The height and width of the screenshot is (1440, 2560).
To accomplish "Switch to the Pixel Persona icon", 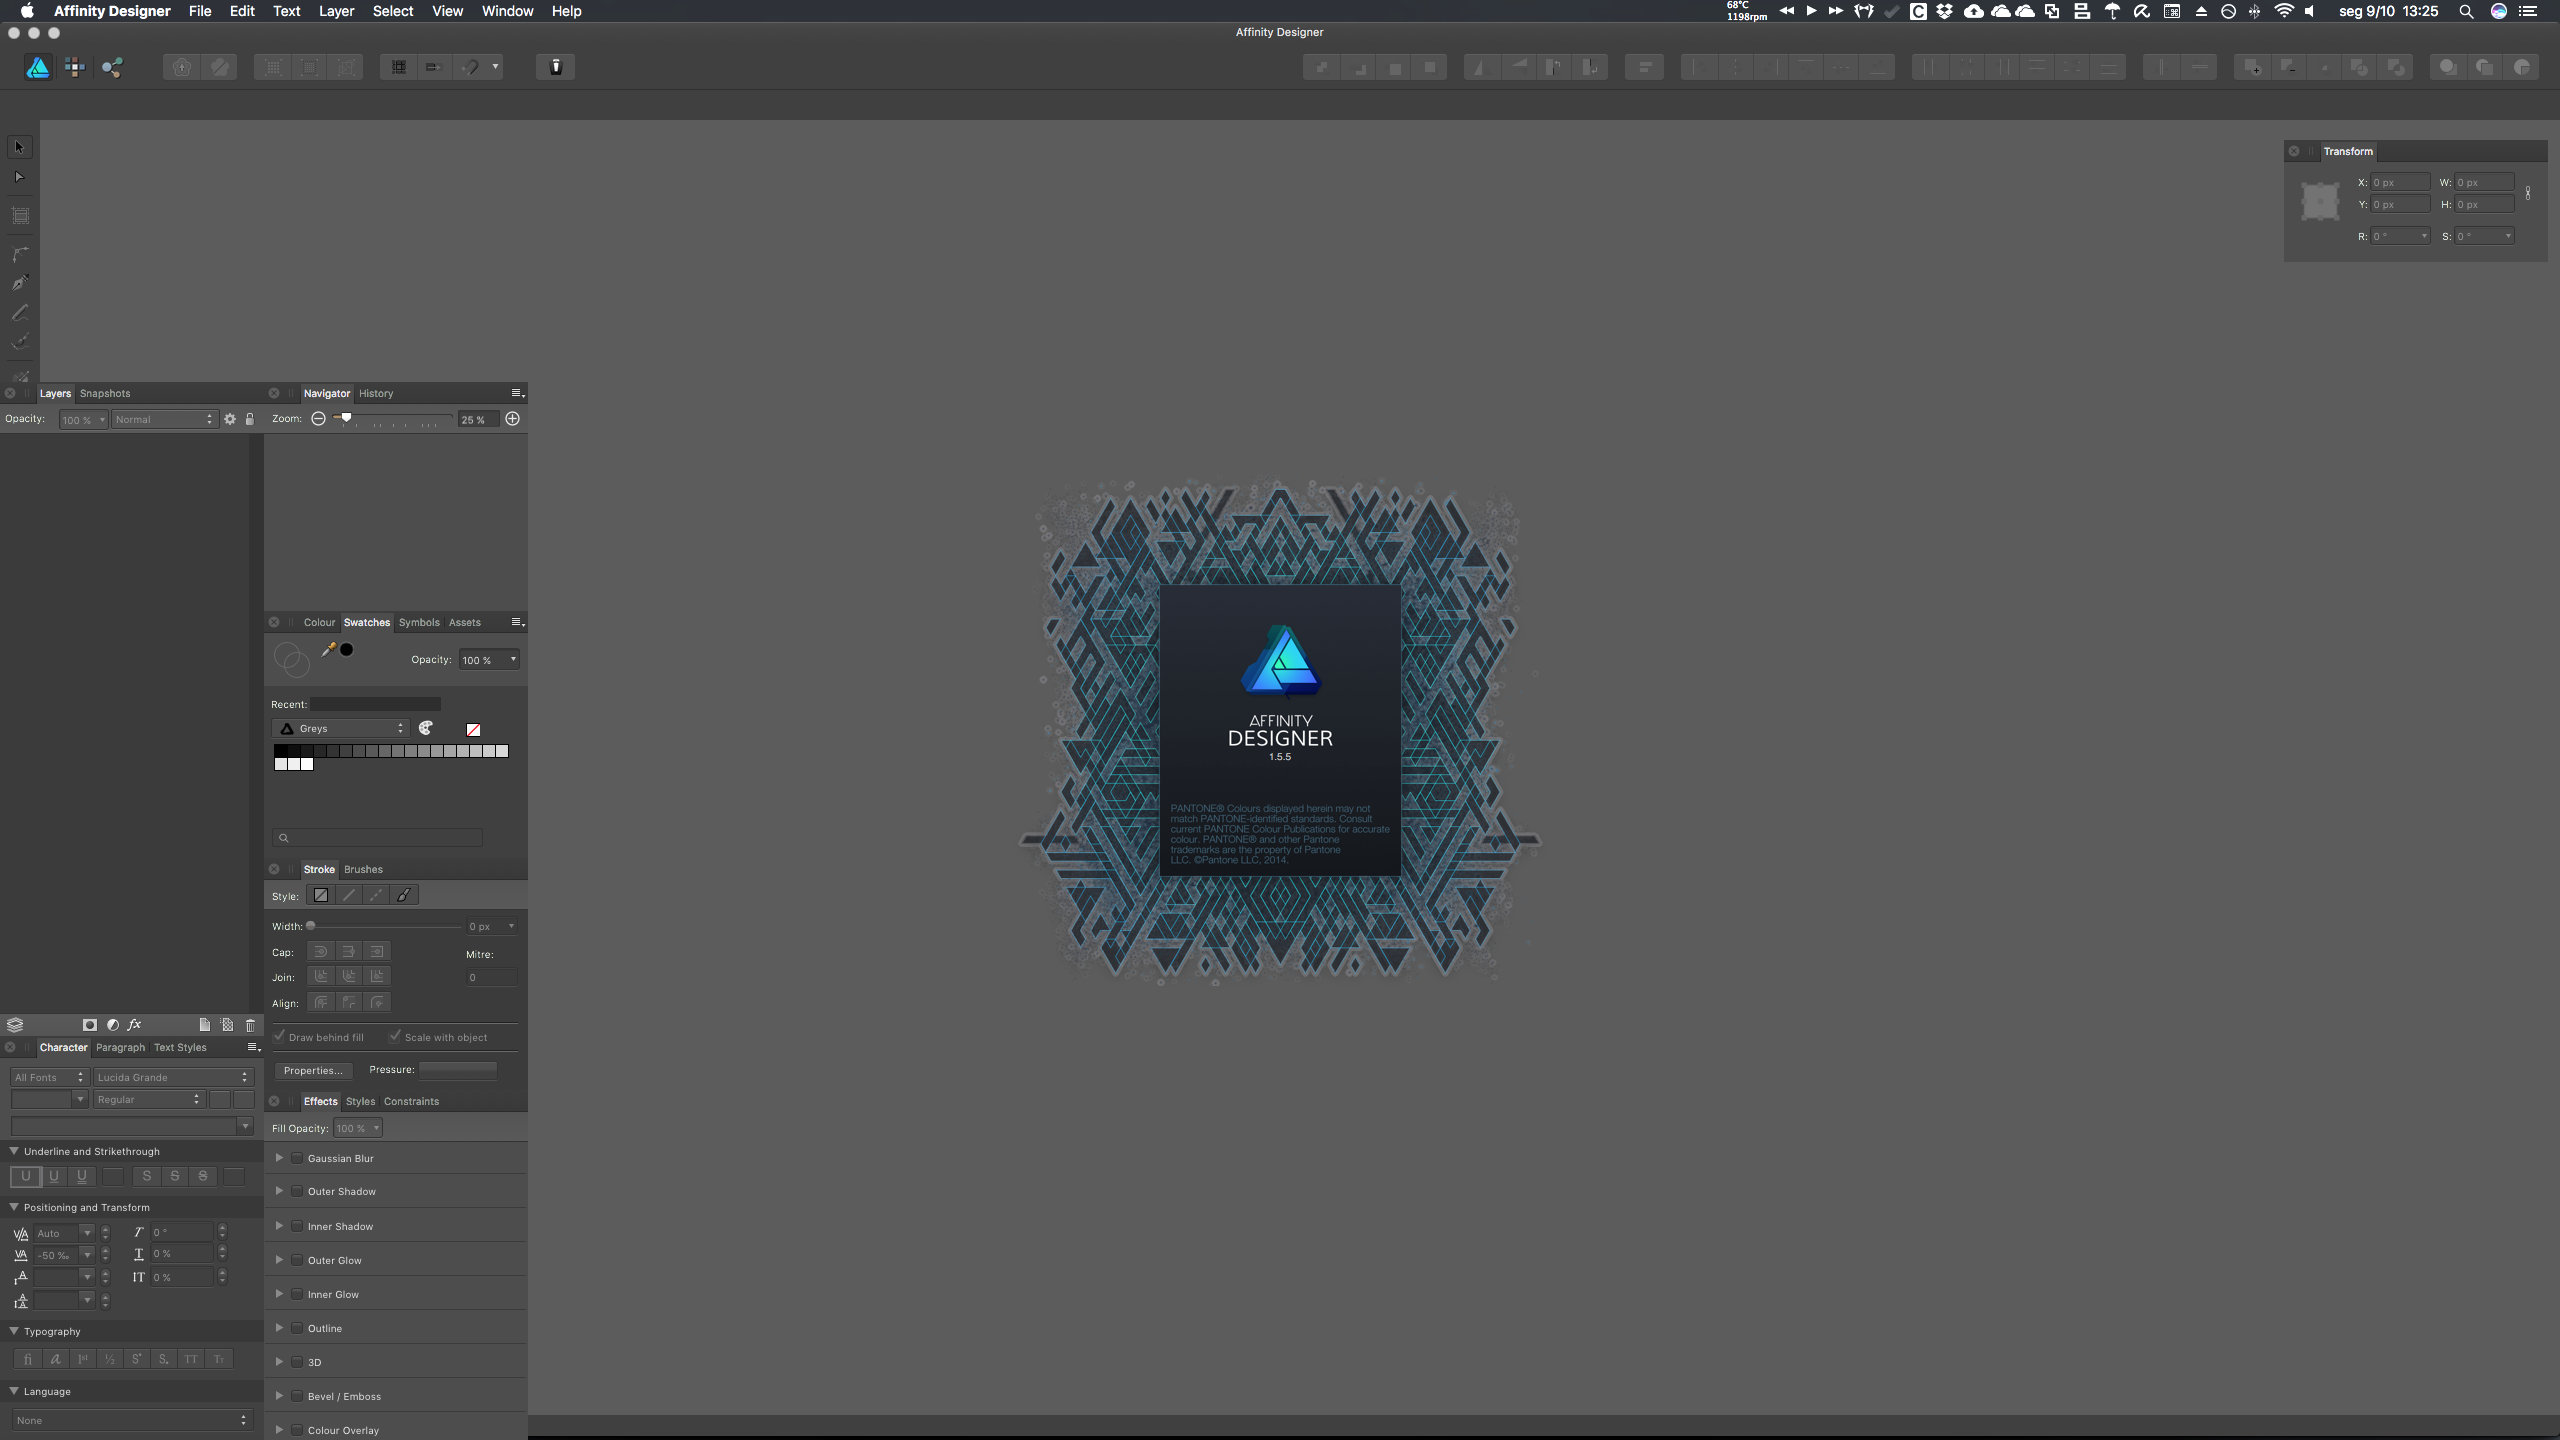I will click(x=75, y=67).
